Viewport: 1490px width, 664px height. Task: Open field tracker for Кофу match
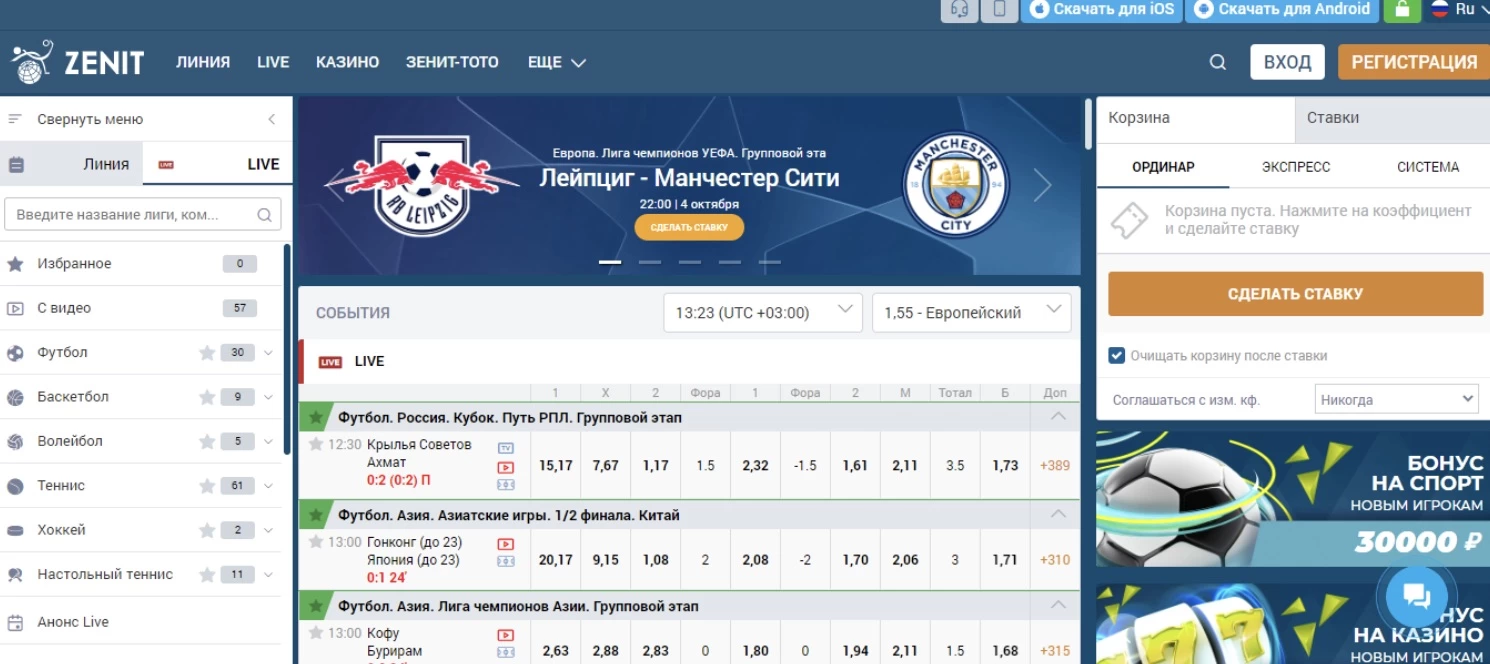(x=506, y=652)
